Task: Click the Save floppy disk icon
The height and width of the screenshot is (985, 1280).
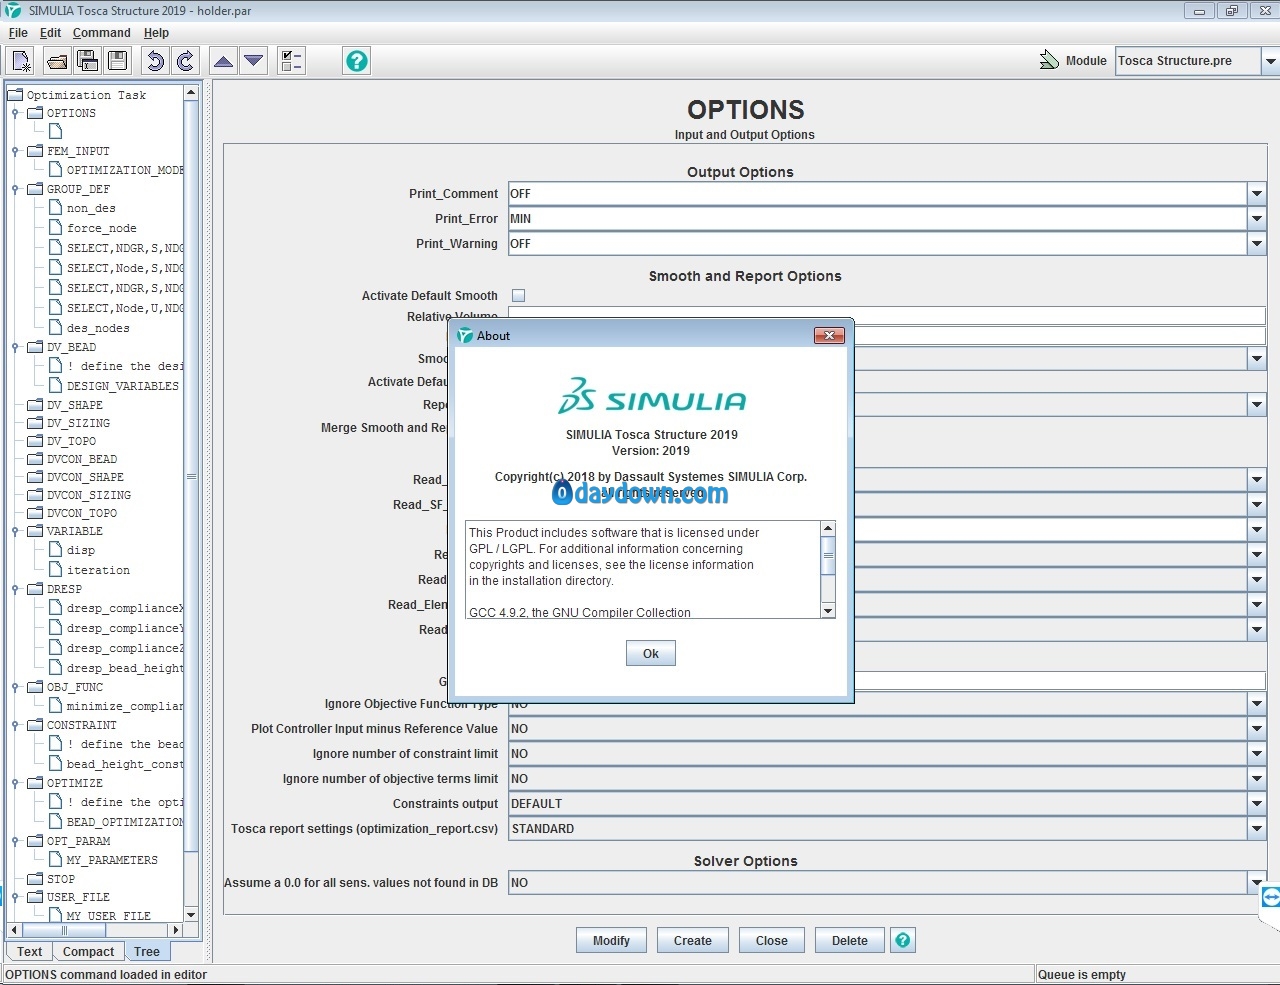Action: click(118, 61)
